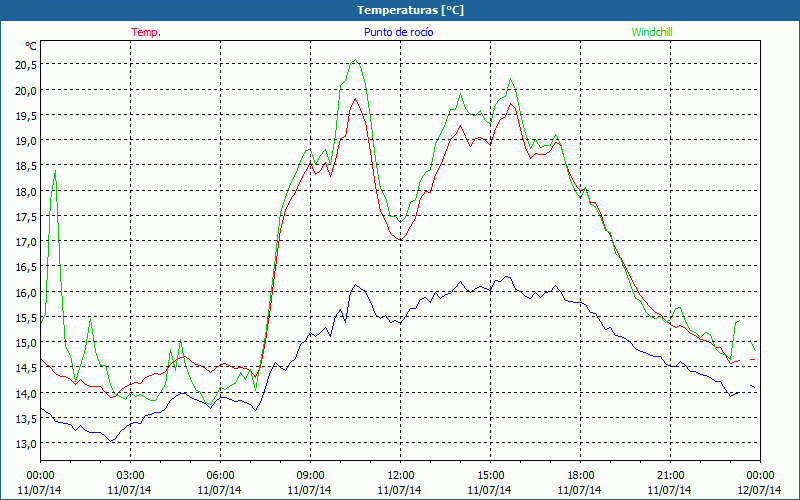Click the 19,5 y-axis value
The height and width of the screenshot is (500, 800).
point(25,116)
